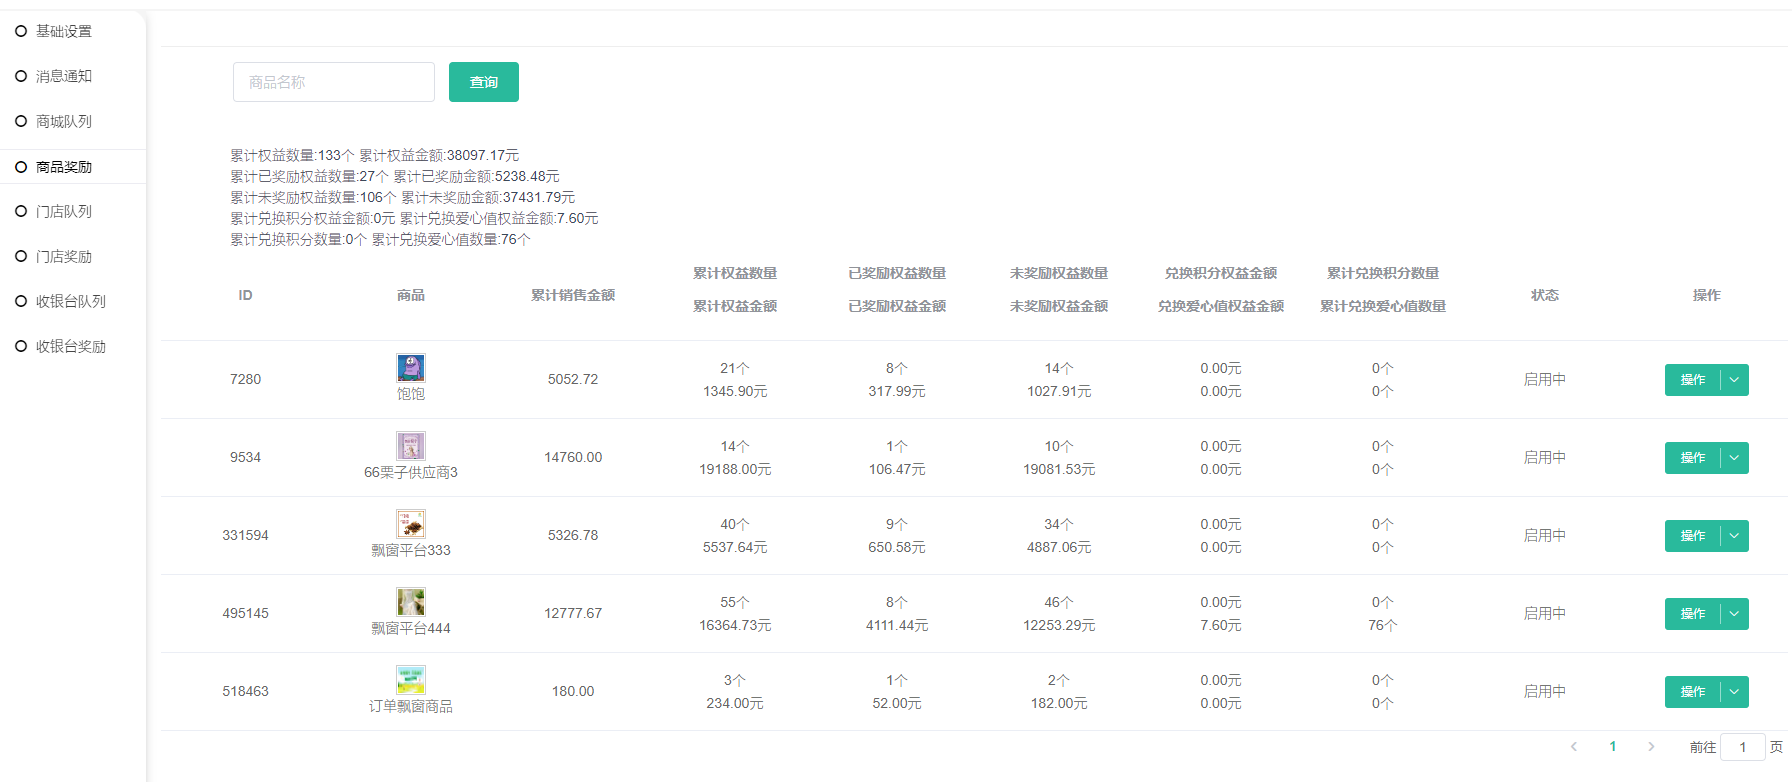
Task: Click the 订单飘窗商品 product thumbnail
Action: coord(410,679)
